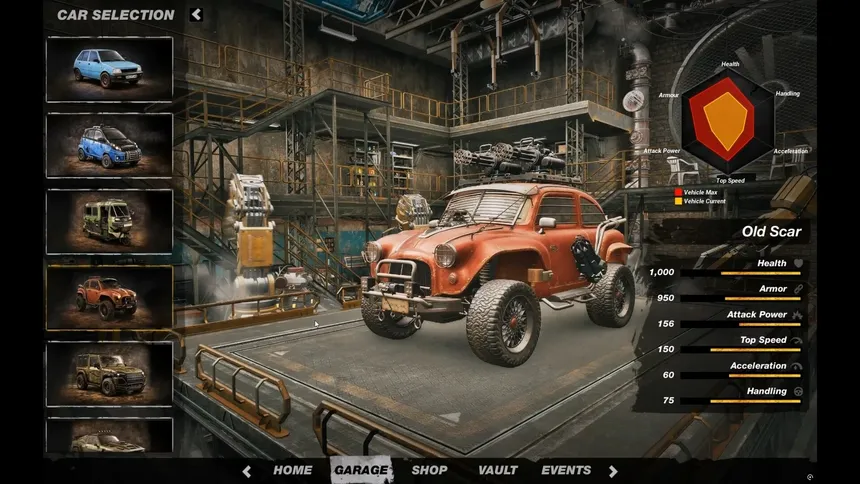
Task: Select the armored blue car thumbnail
Action: pos(110,145)
